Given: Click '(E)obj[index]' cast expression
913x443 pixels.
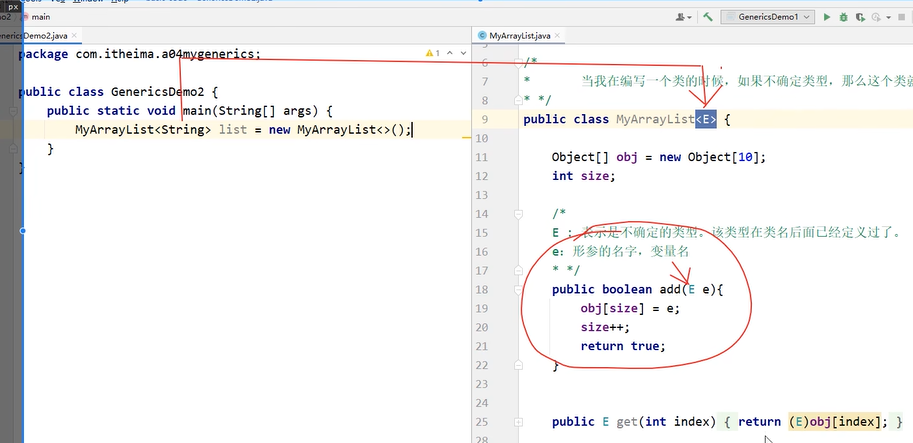Looking at the screenshot, I should [836, 421].
